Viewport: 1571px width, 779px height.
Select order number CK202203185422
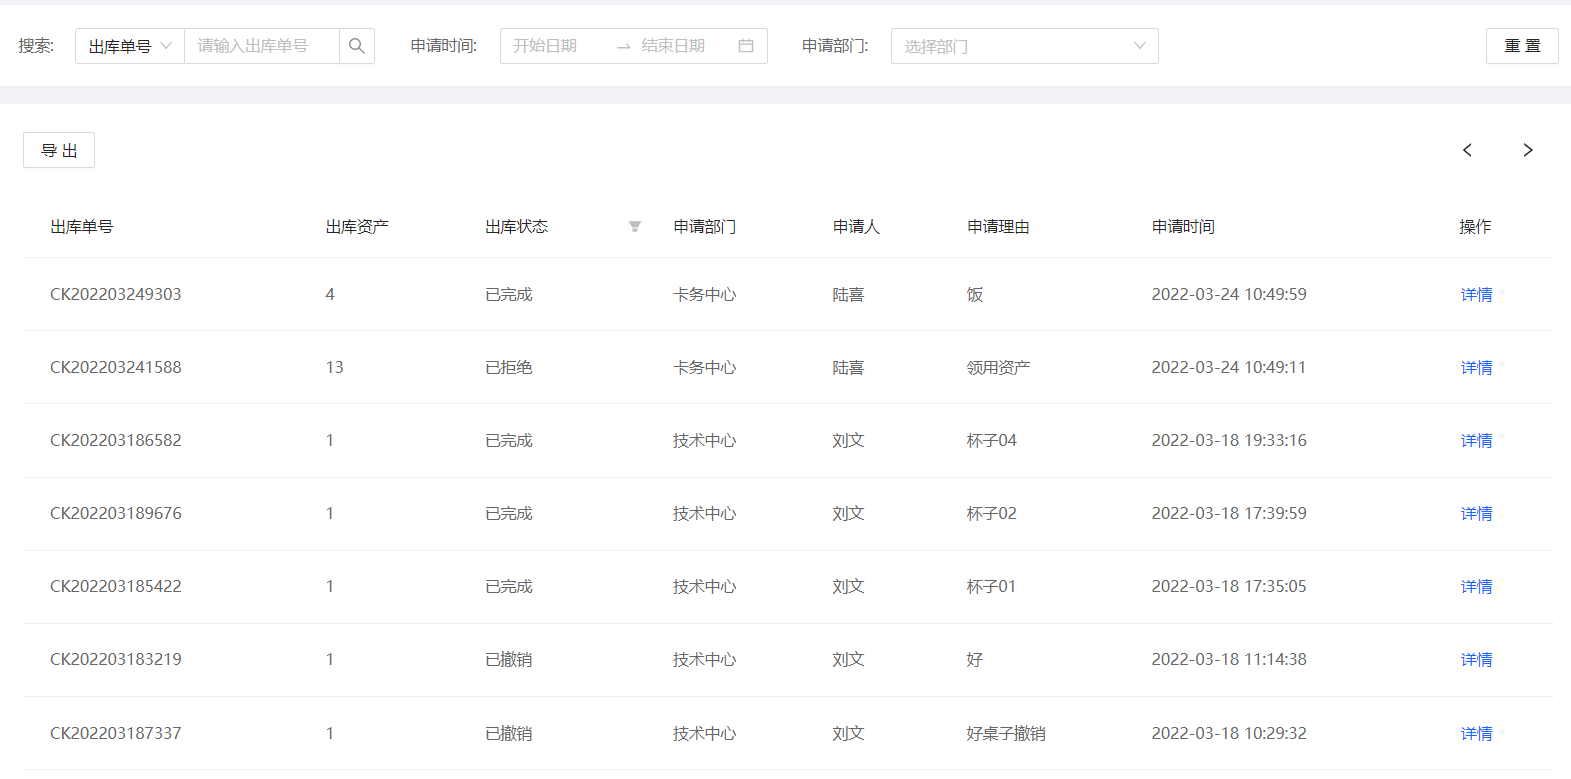116,586
